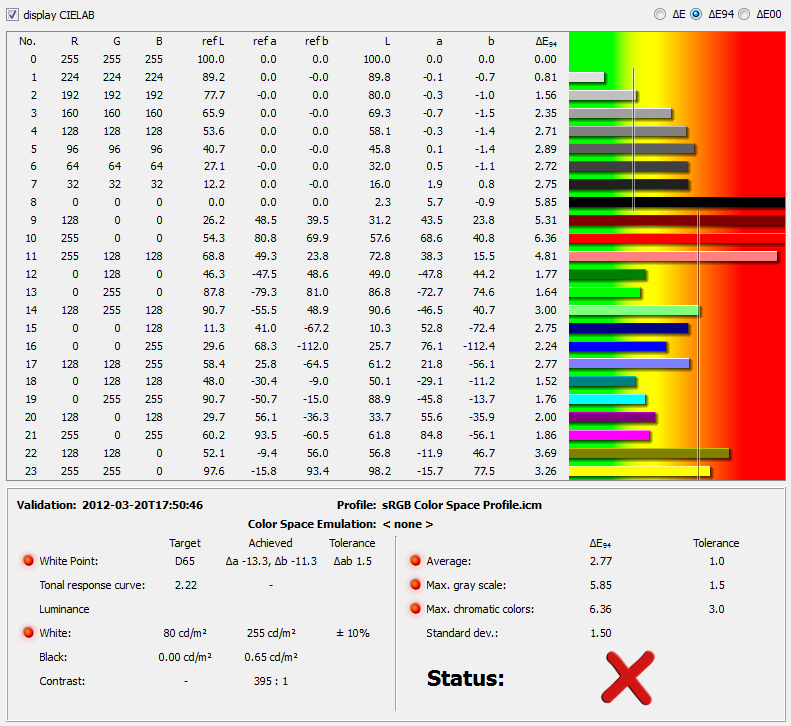This screenshot has height=726, width=791.
Task: Click the ΔE94 column header in table
Action: point(546,41)
